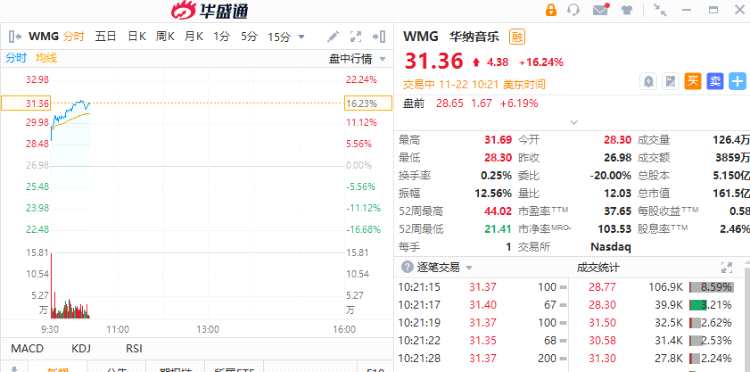
Task: Expand chart to fullscreen icon
Action: tap(355, 36)
